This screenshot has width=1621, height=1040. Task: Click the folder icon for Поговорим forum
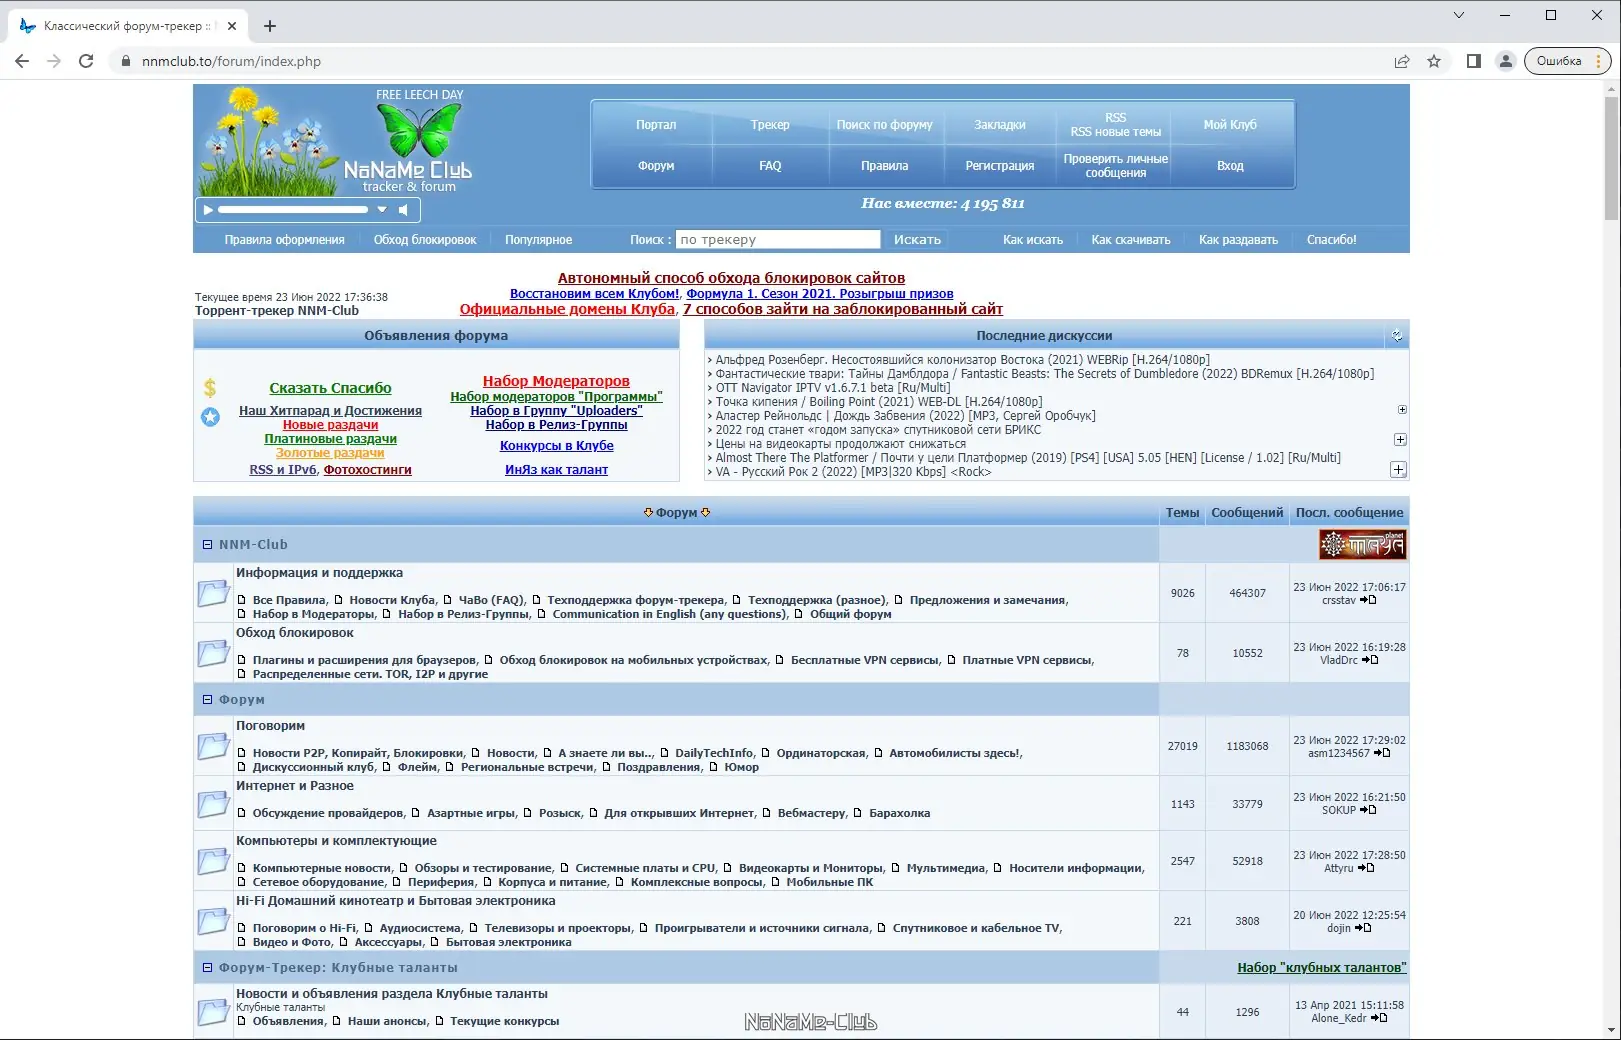[x=213, y=746]
